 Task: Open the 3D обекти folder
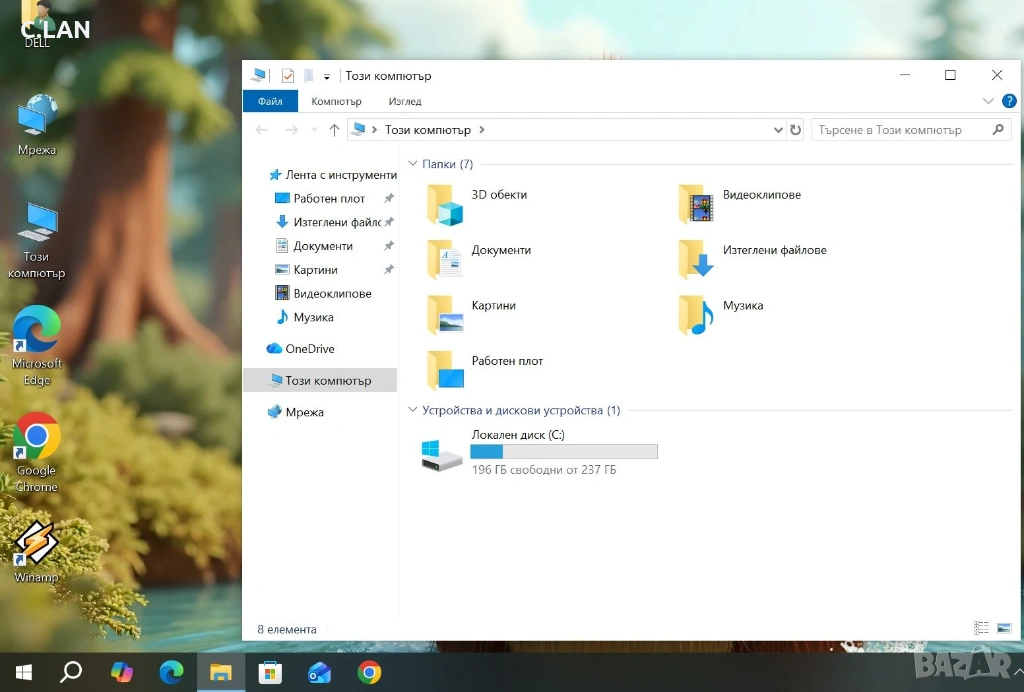pyautogui.click(x=446, y=205)
